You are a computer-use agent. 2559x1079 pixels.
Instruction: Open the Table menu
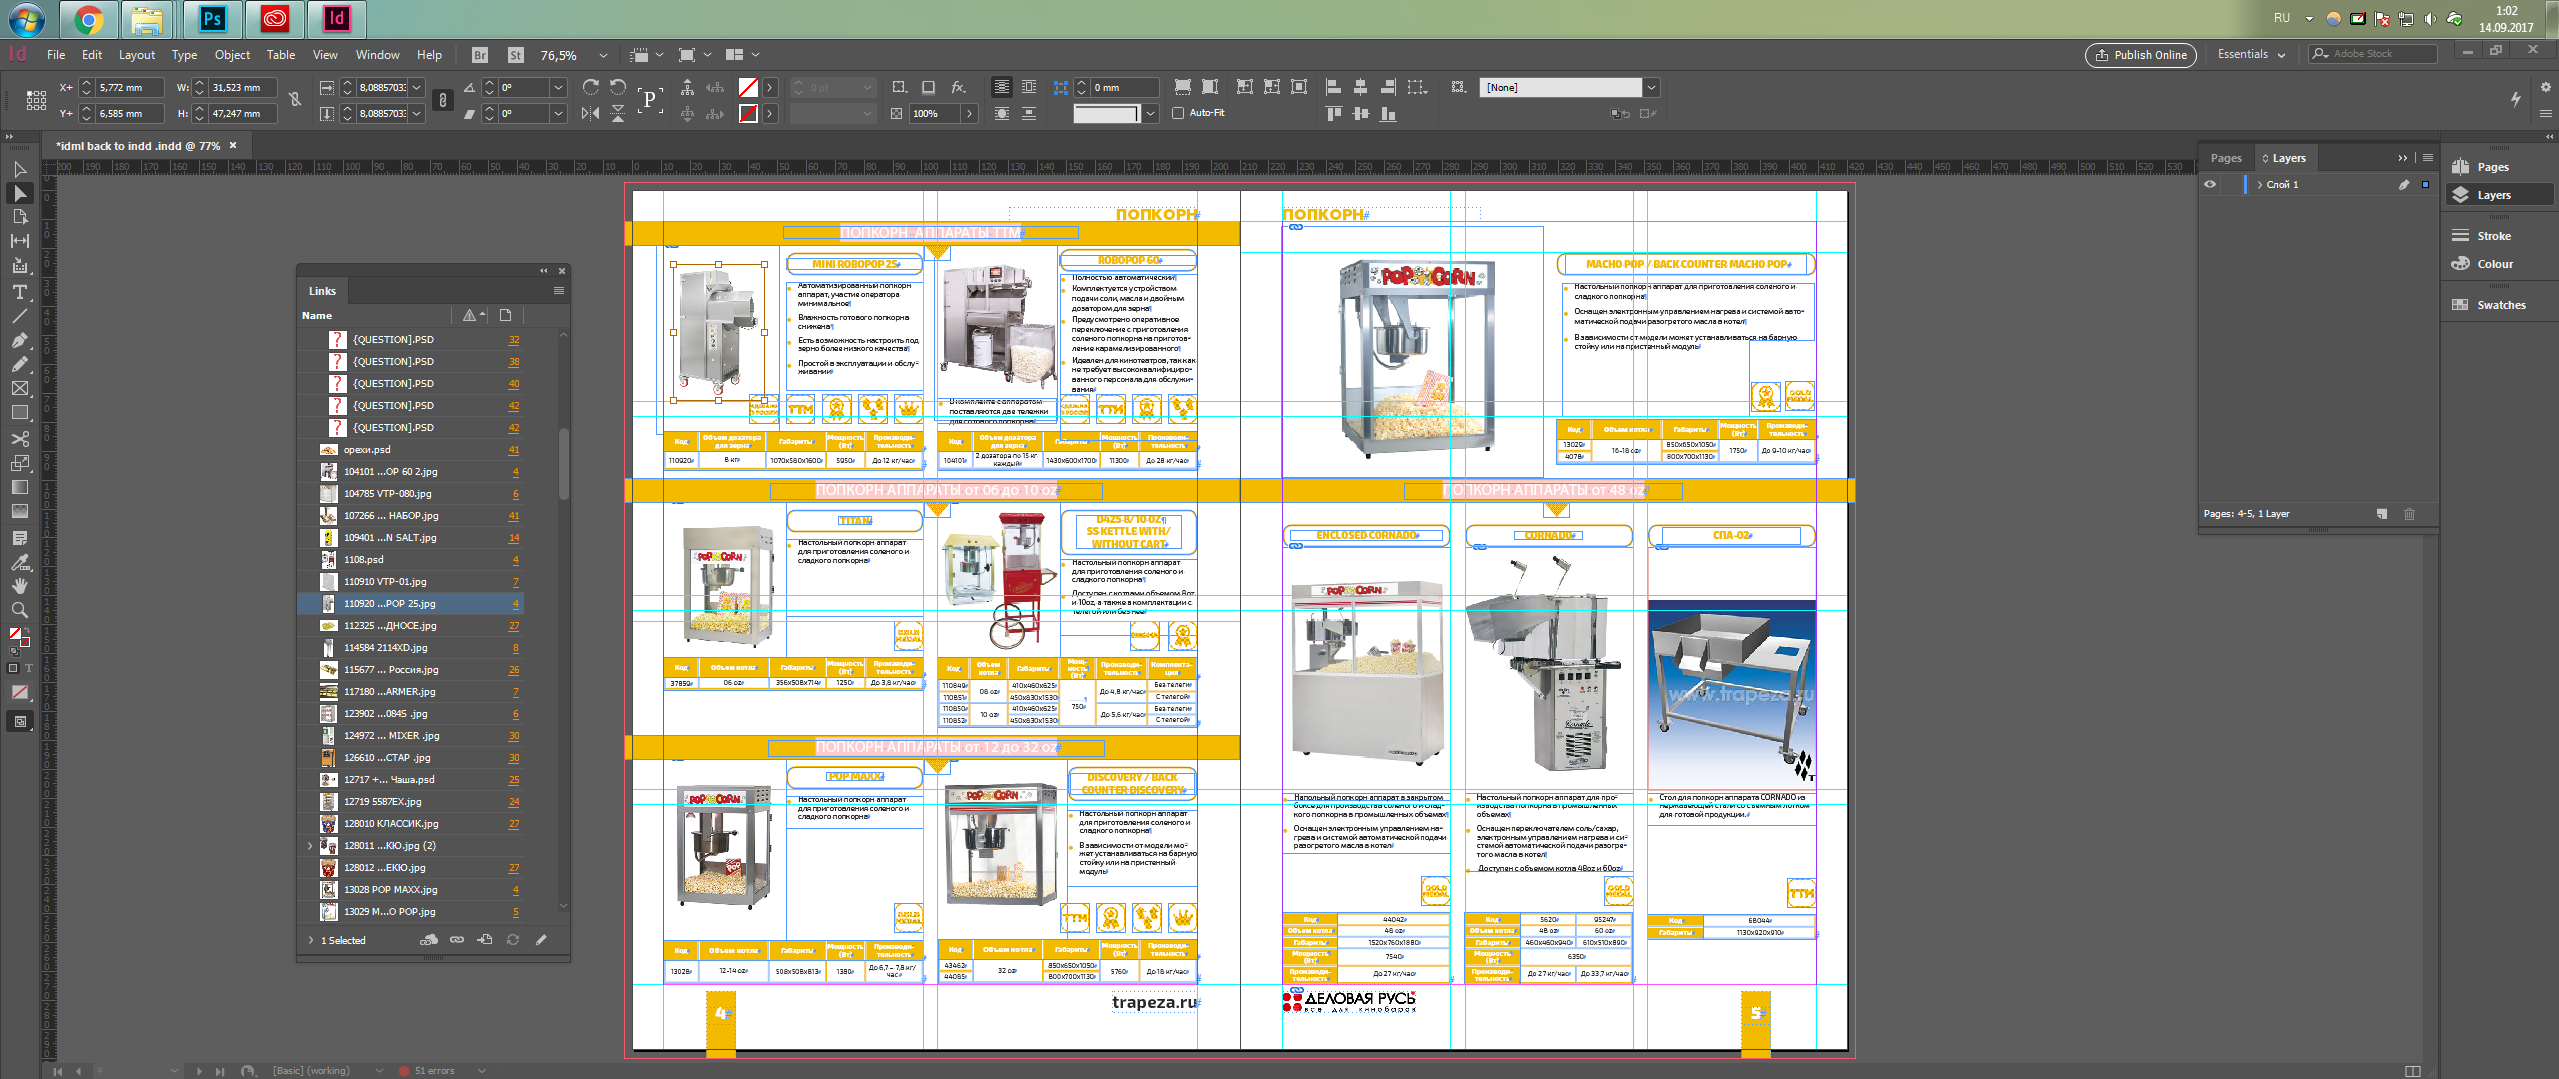[x=281, y=55]
